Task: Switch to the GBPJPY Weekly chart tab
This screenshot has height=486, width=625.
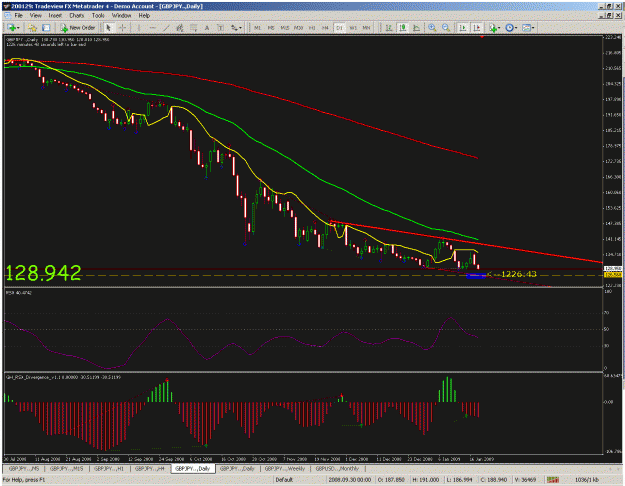Action: coord(285,468)
